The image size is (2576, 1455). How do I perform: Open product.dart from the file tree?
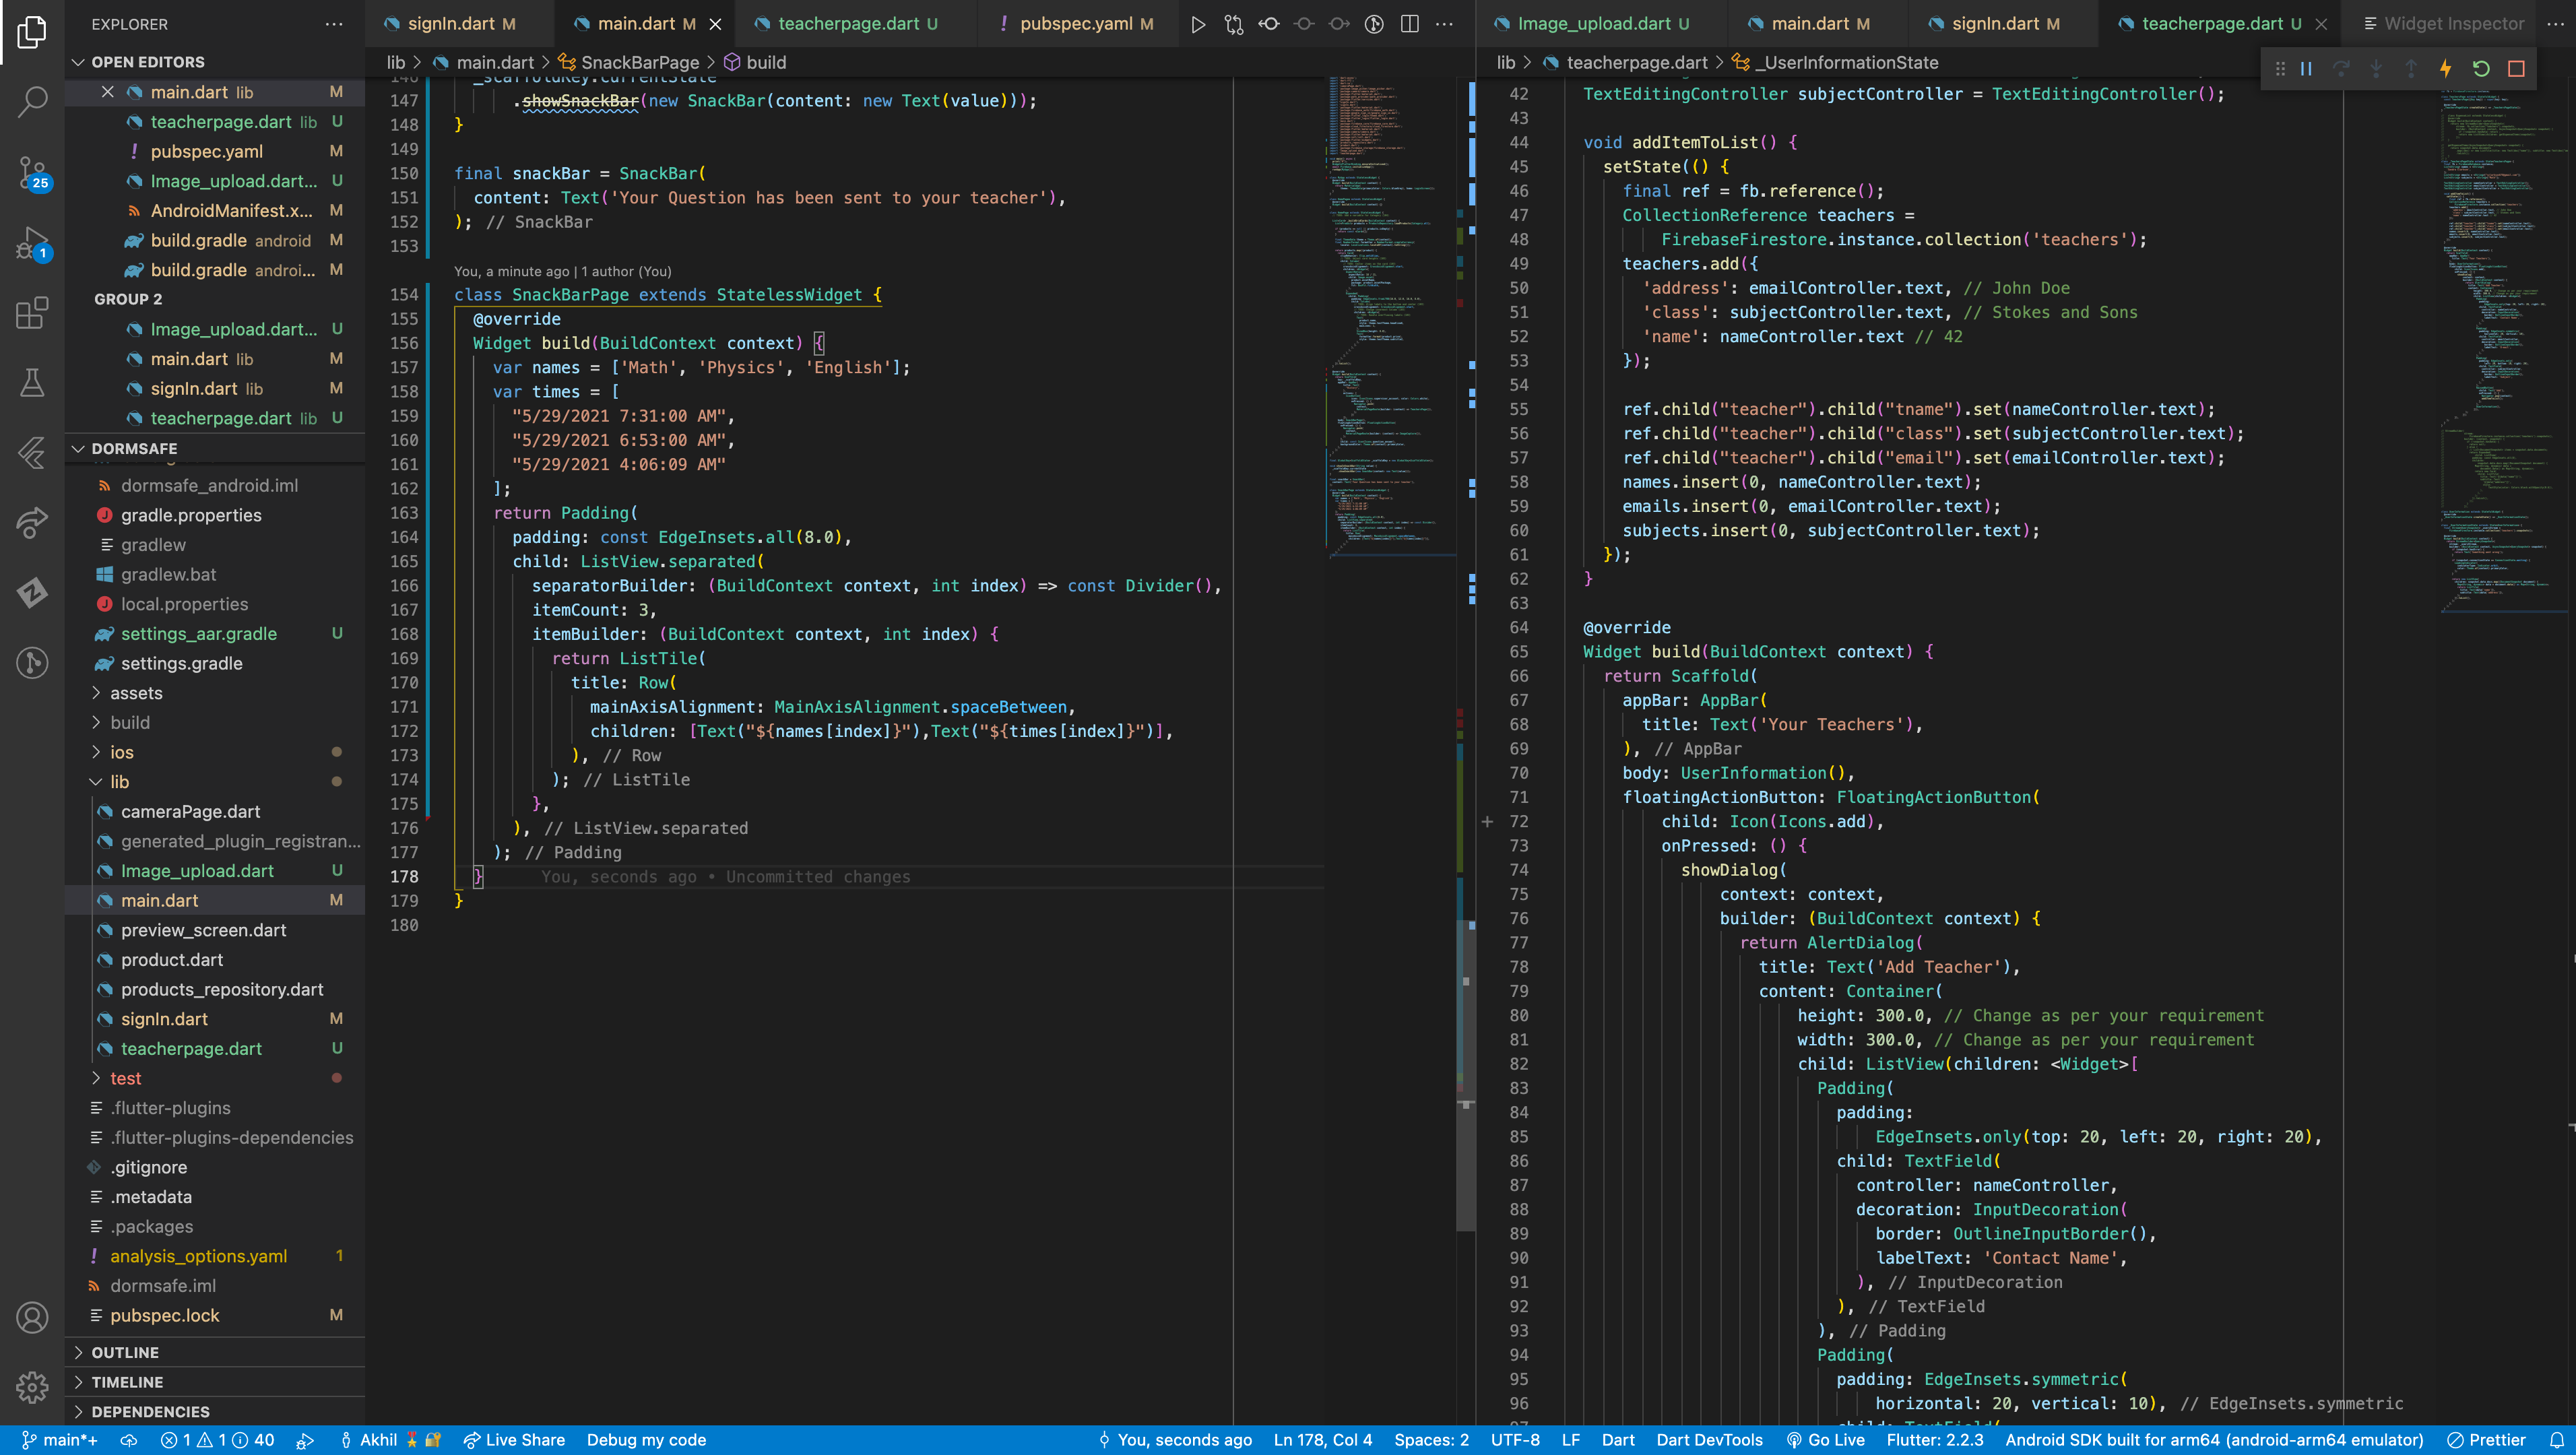click(x=172, y=960)
